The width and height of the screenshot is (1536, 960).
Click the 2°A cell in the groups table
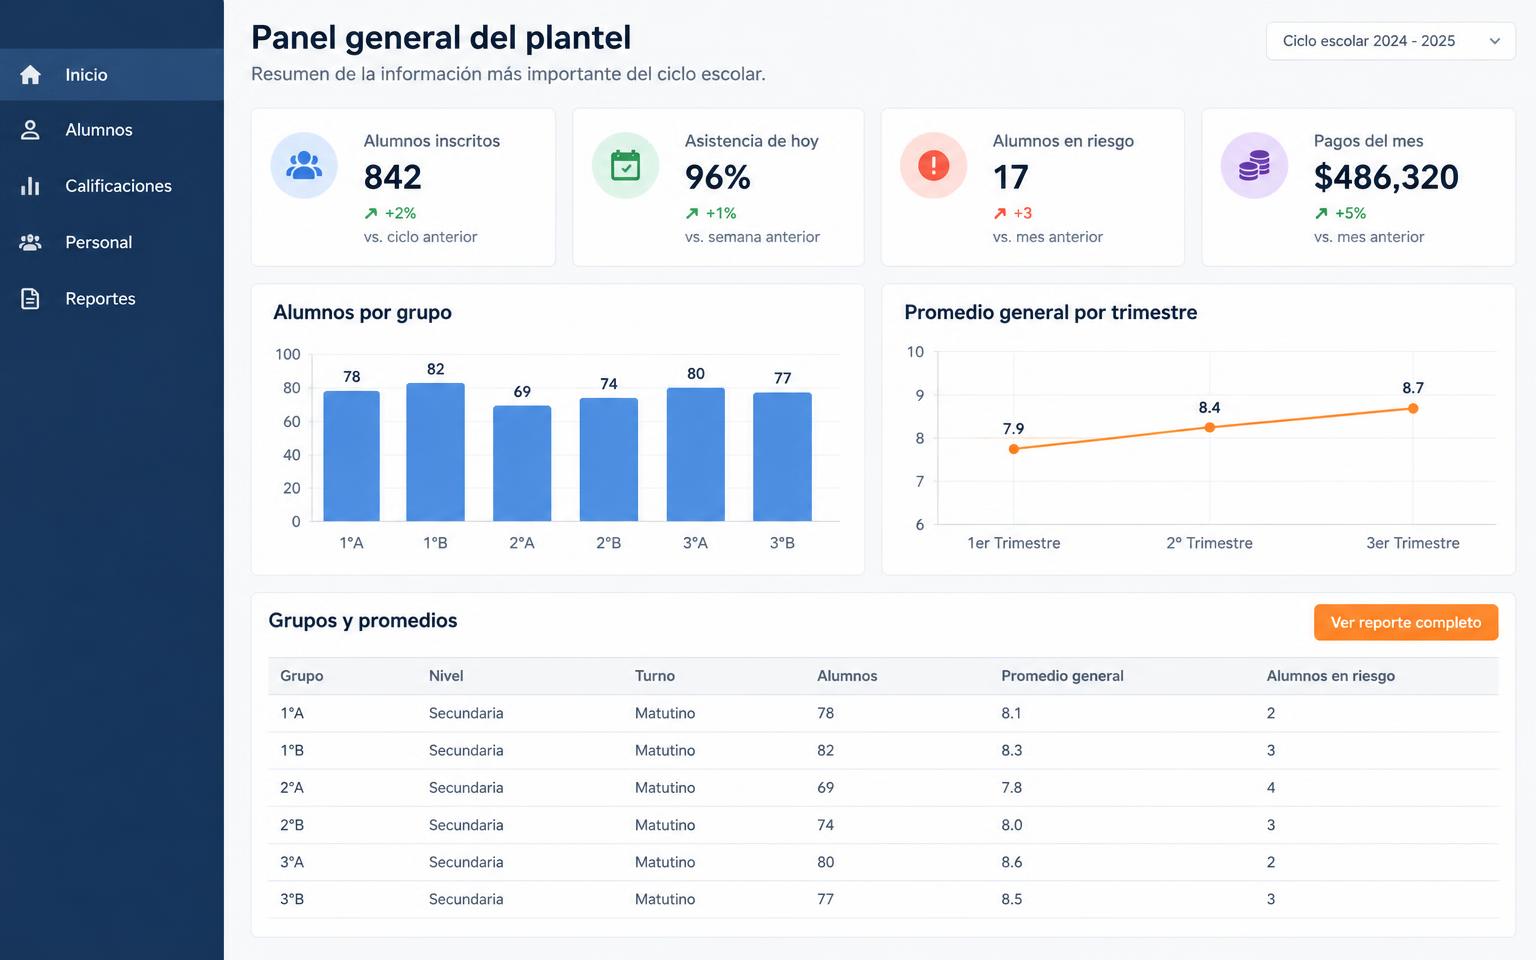[x=292, y=788]
